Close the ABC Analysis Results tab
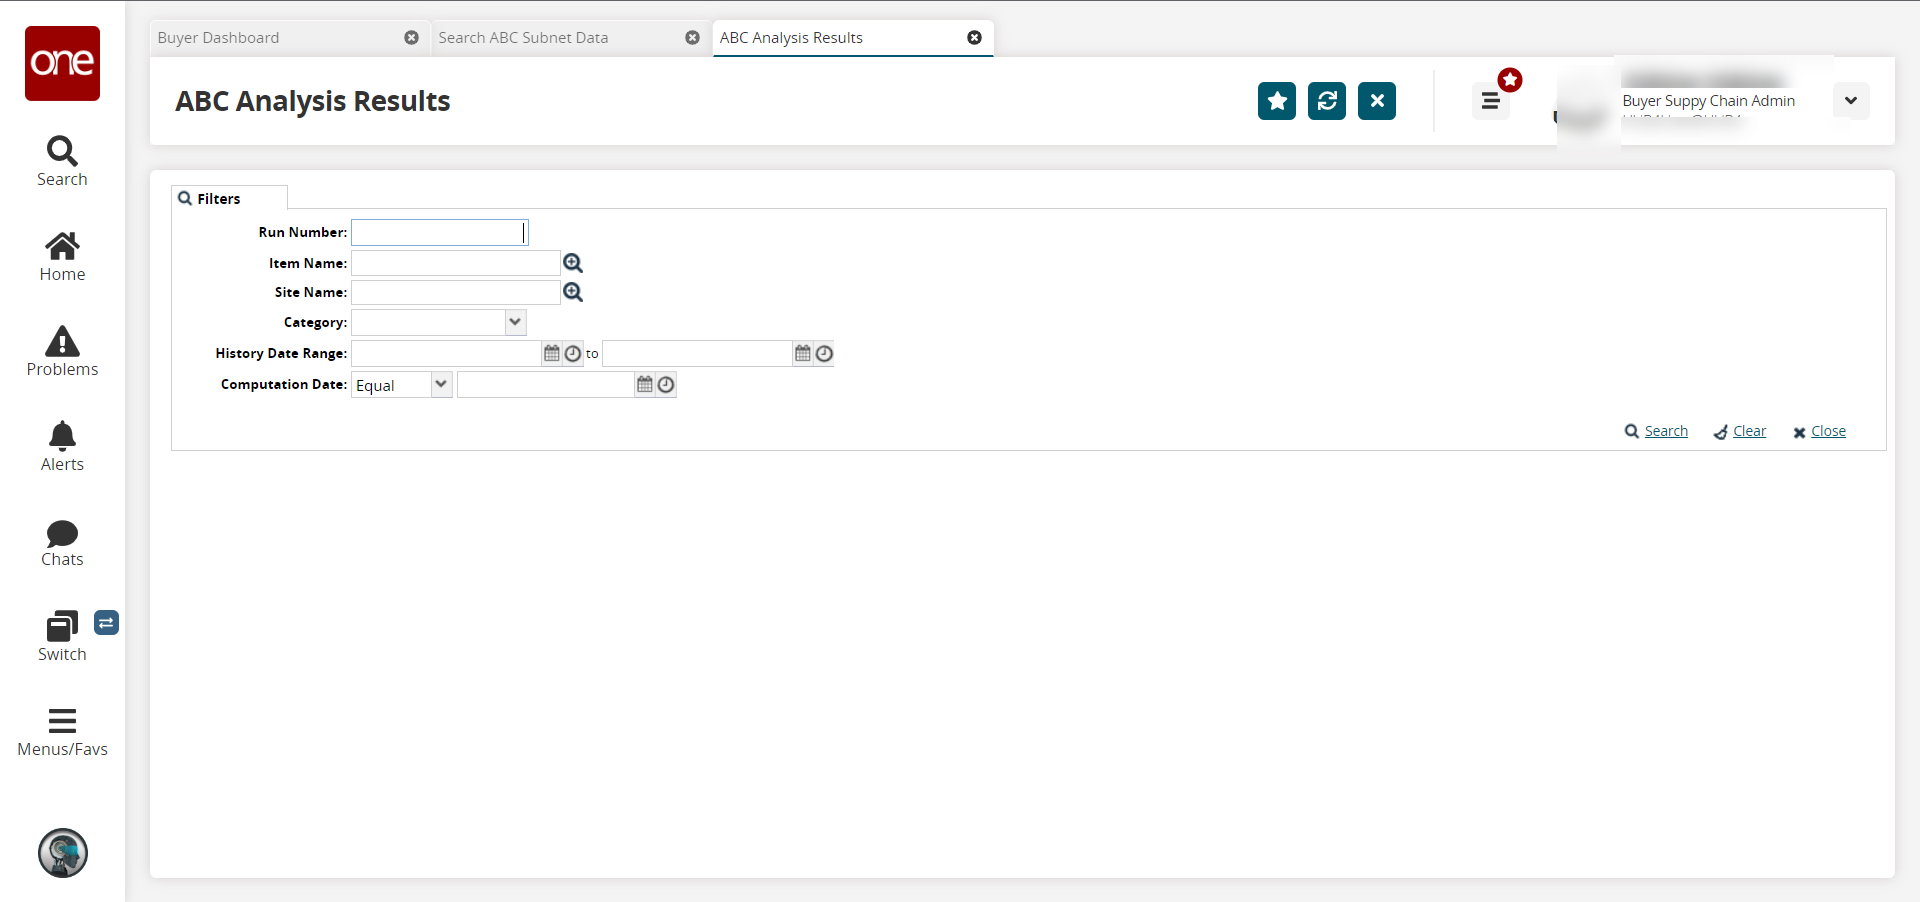This screenshot has width=1920, height=902. pyautogui.click(x=974, y=37)
